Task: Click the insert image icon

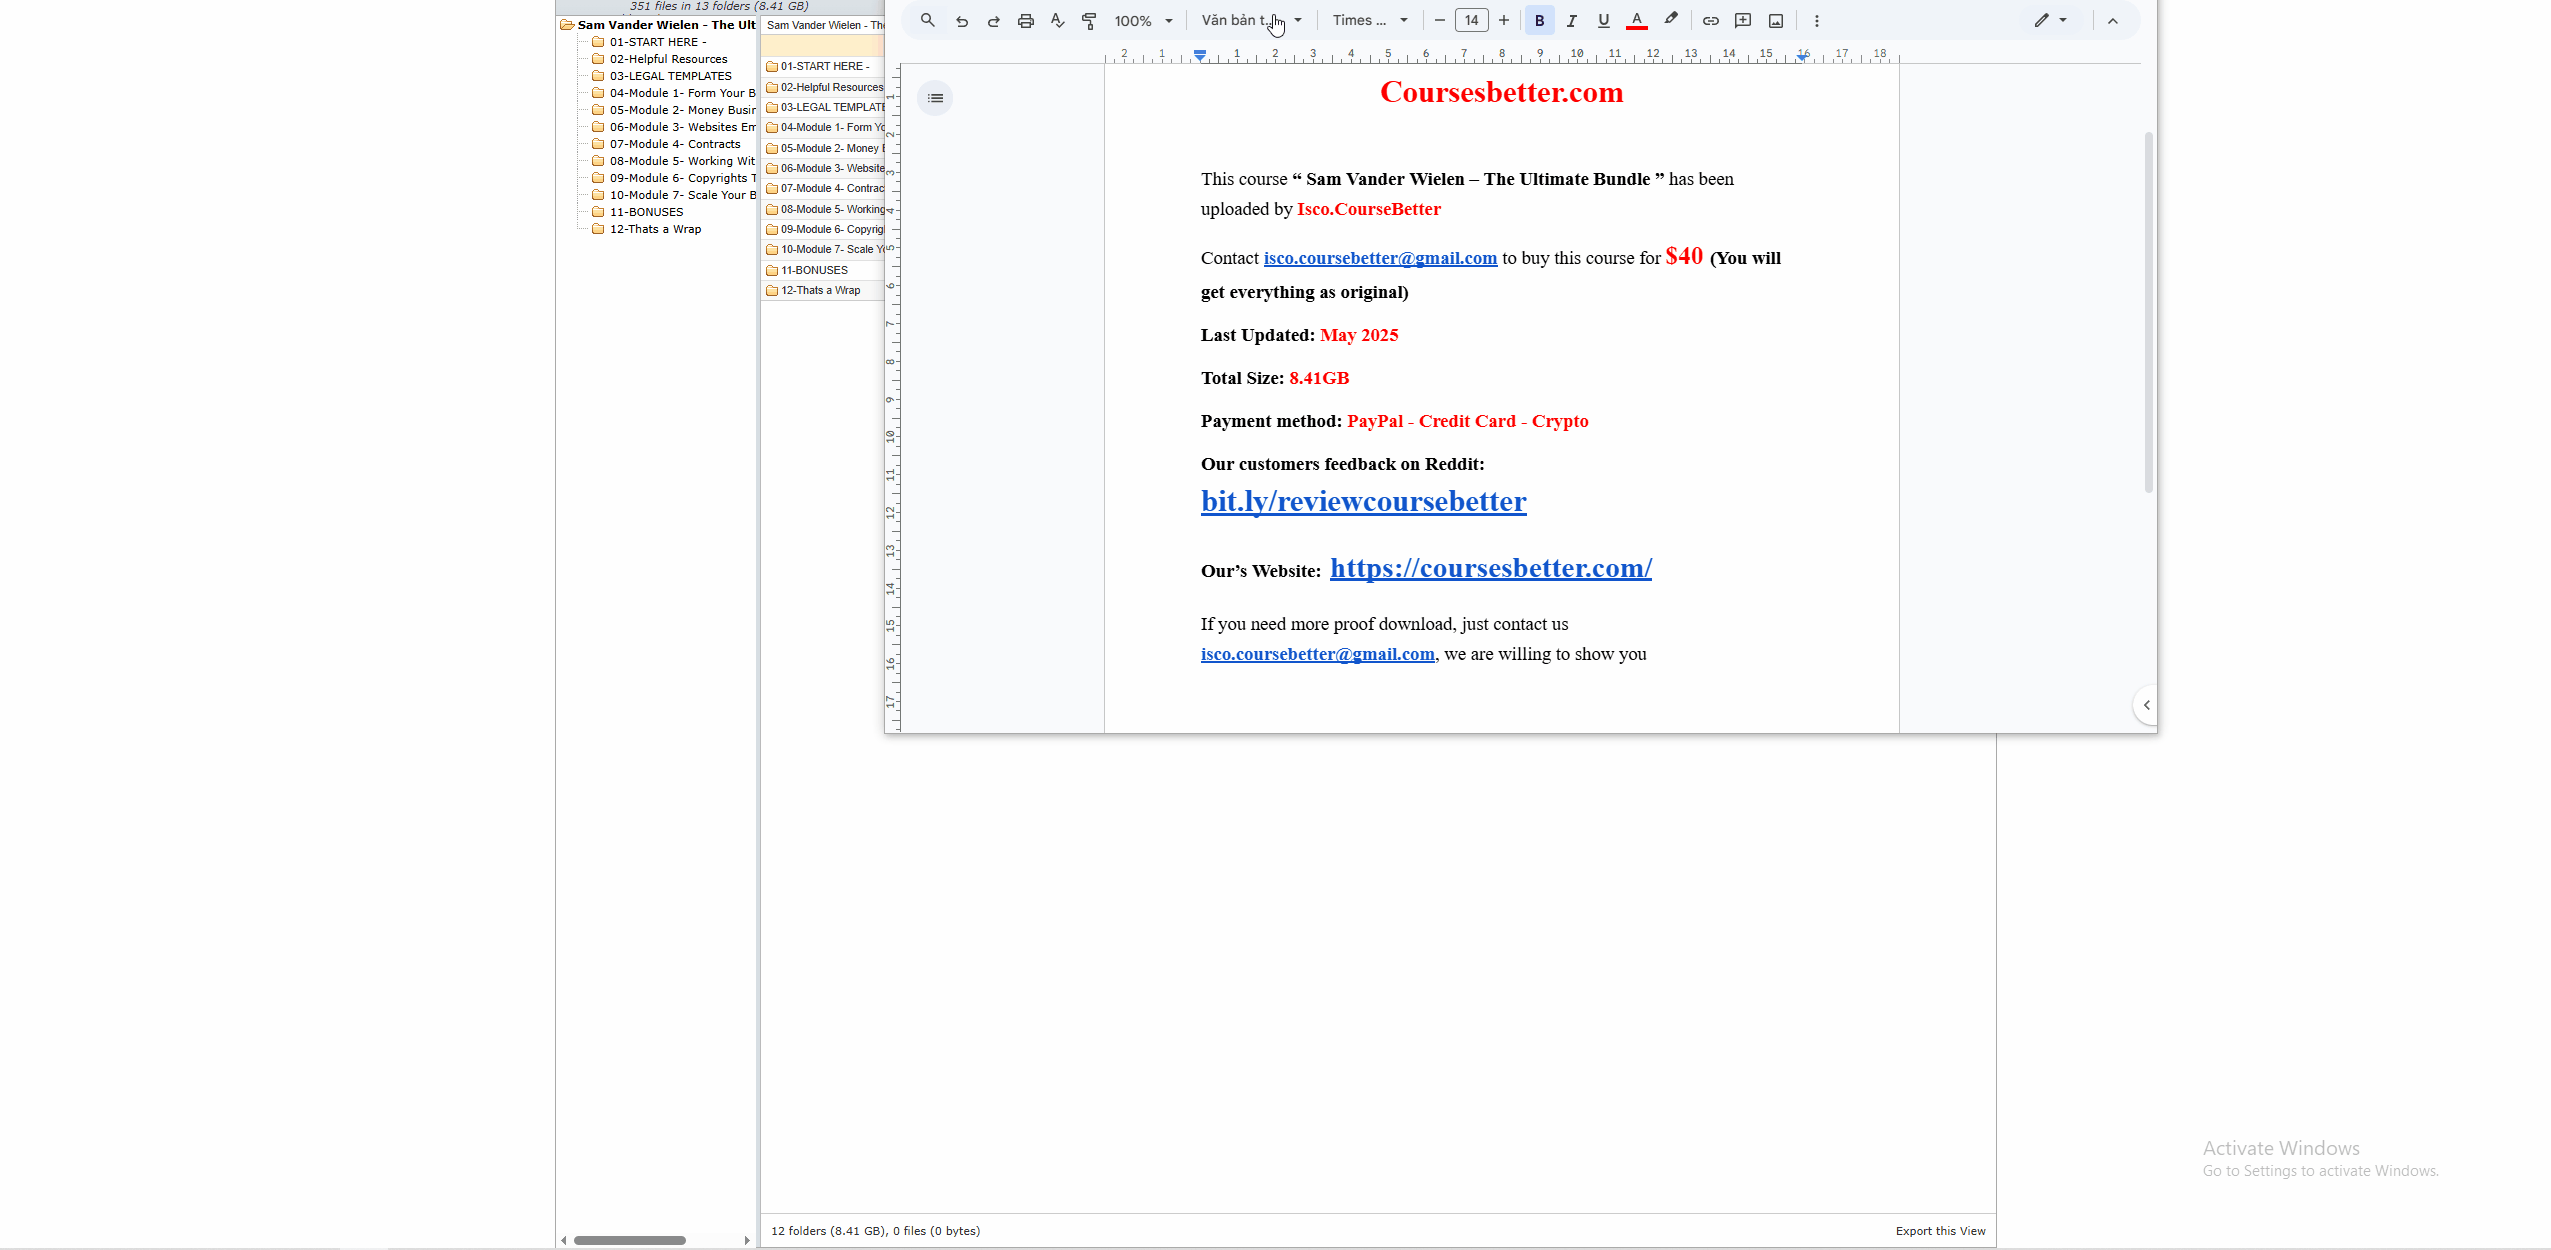Action: [1776, 20]
